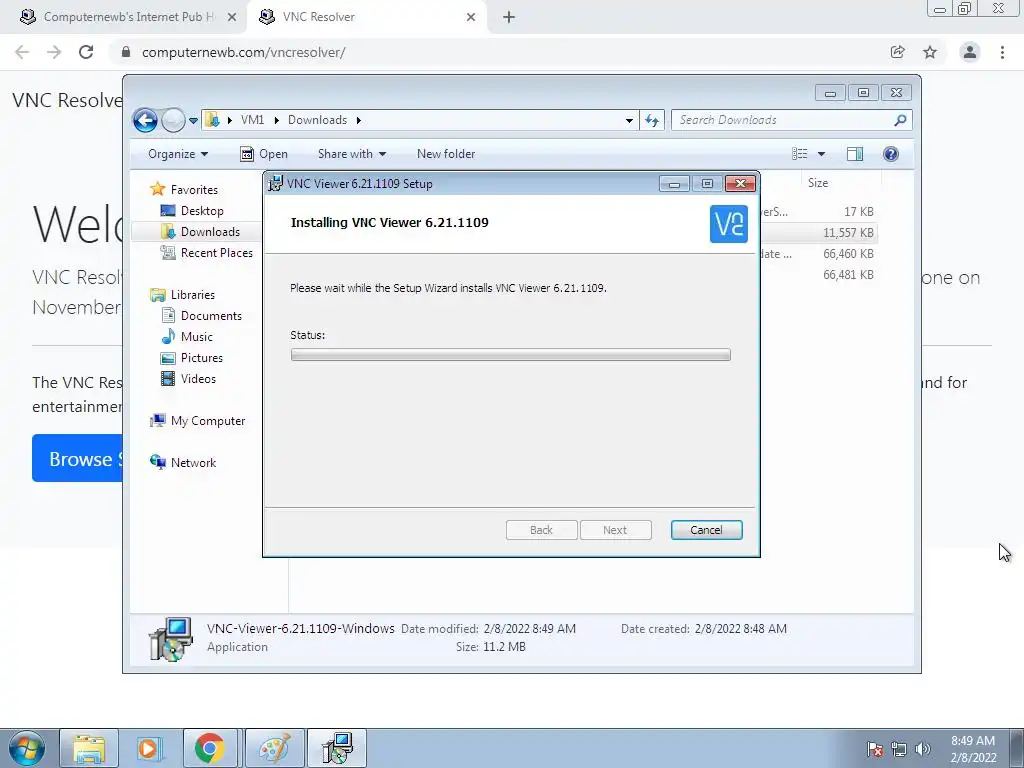Click the Downloads breadcrumb in address bar
This screenshot has width=1024, height=768.
click(x=317, y=120)
